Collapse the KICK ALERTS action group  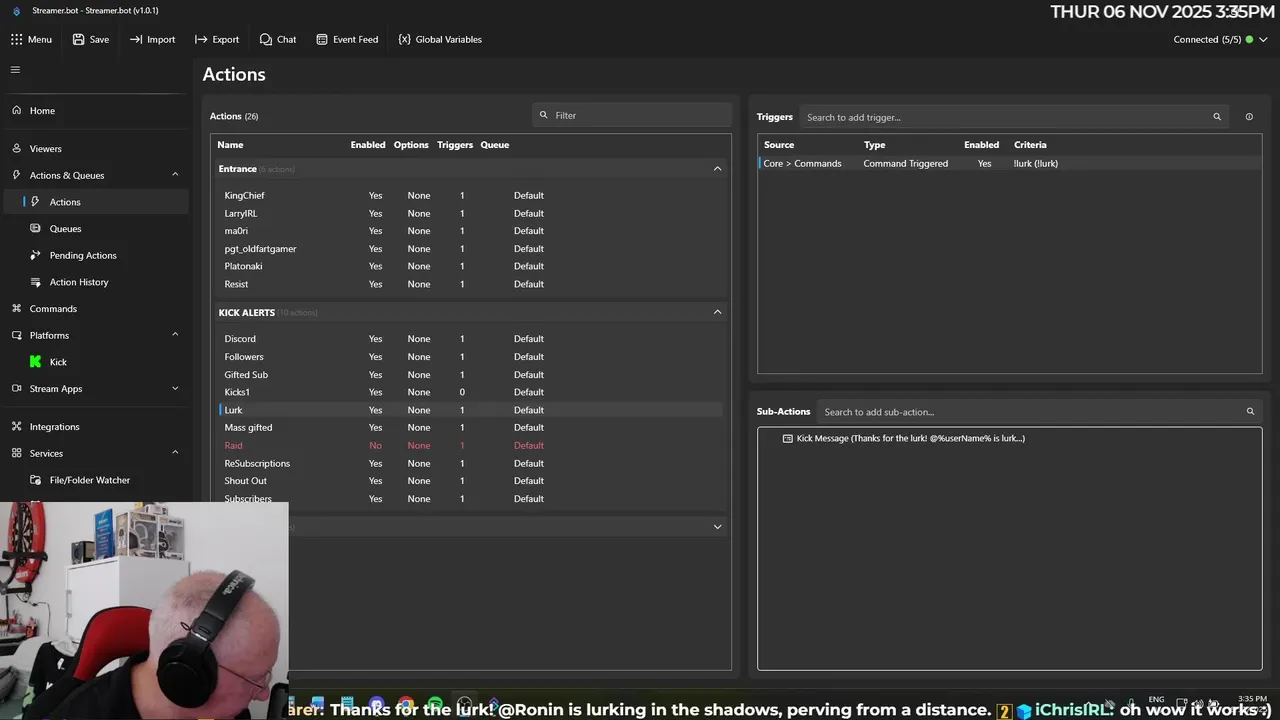(x=717, y=312)
